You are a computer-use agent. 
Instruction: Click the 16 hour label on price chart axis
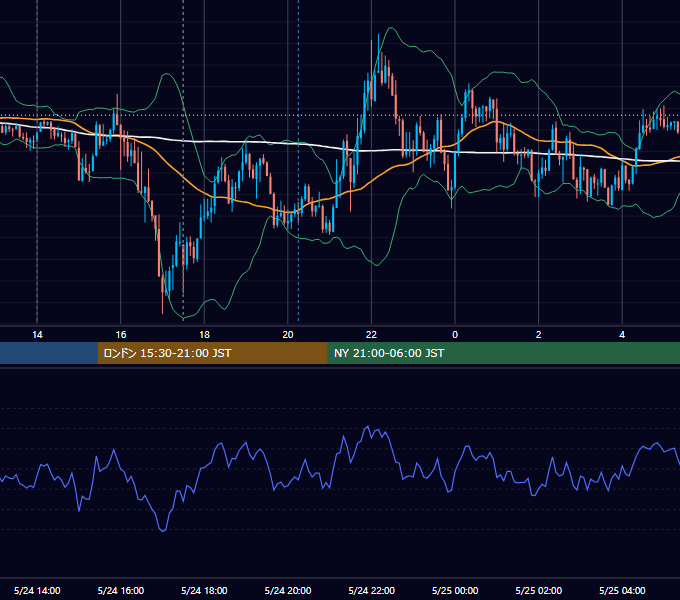(x=121, y=335)
